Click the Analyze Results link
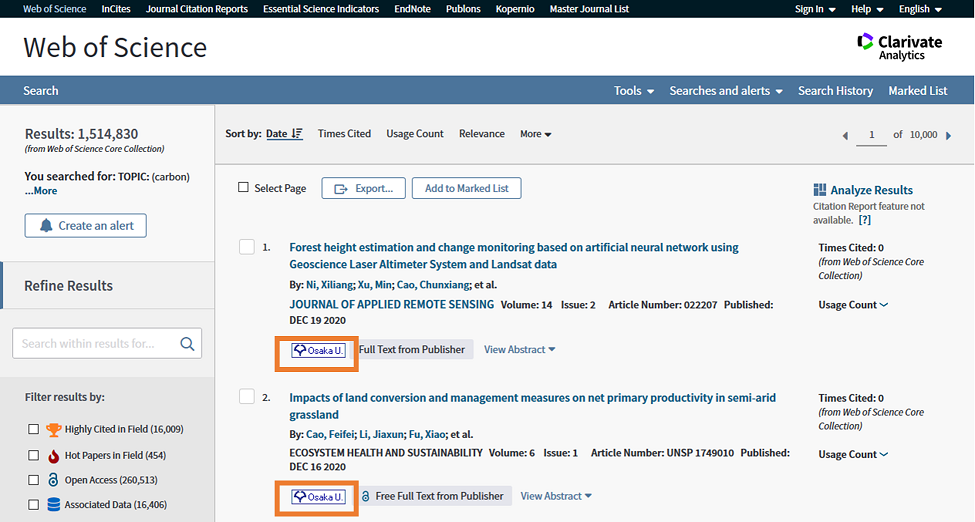This screenshot has width=975, height=522. [x=872, y=190]
